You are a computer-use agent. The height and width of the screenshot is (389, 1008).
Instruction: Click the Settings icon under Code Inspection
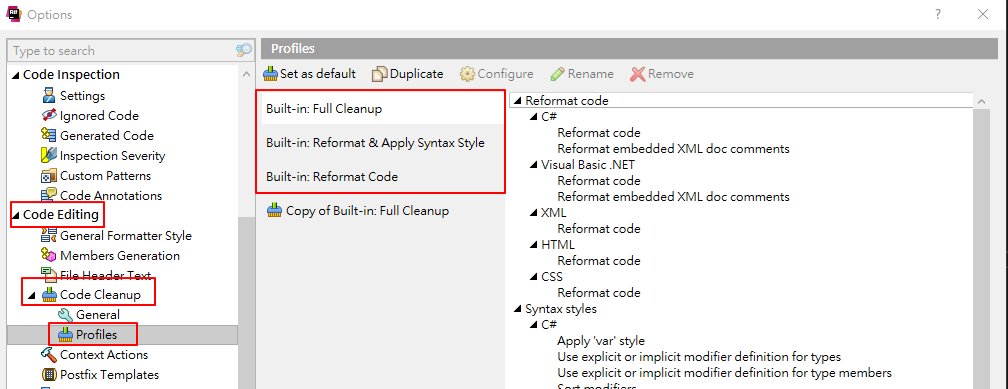click(48, 96)
